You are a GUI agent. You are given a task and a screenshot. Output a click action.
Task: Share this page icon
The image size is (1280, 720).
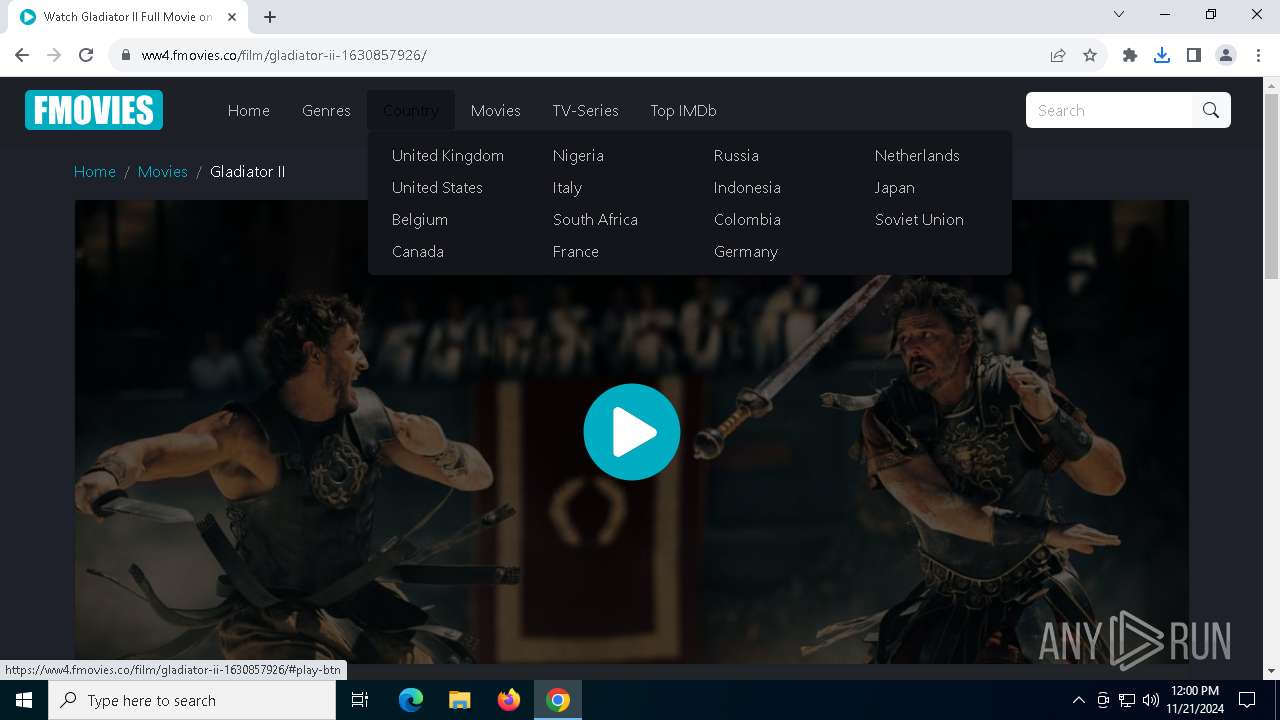coord(1058,55)
